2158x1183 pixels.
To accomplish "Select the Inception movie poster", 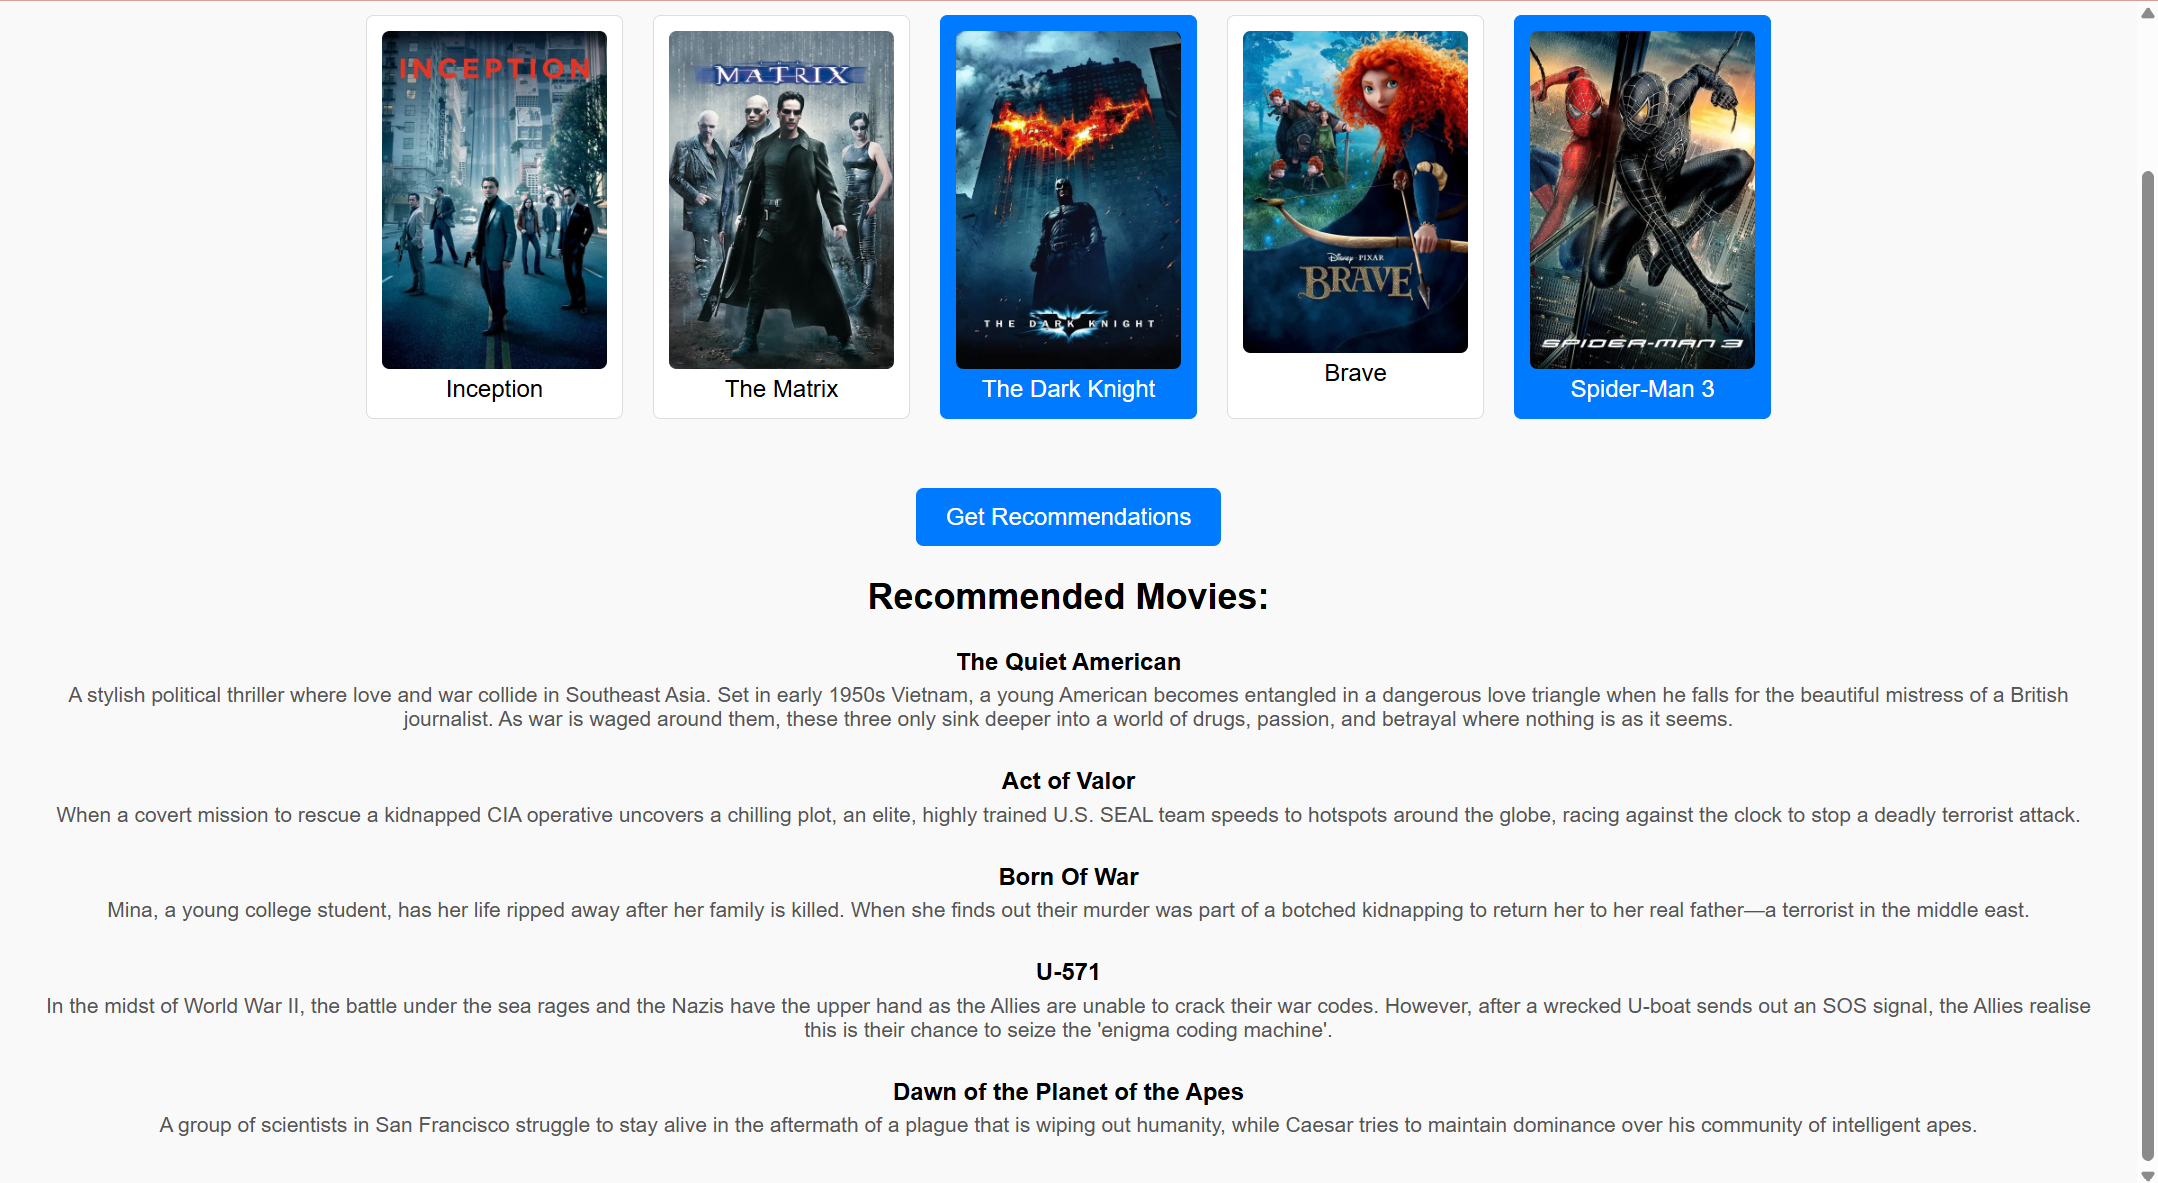I will click(x=494, y=200).
